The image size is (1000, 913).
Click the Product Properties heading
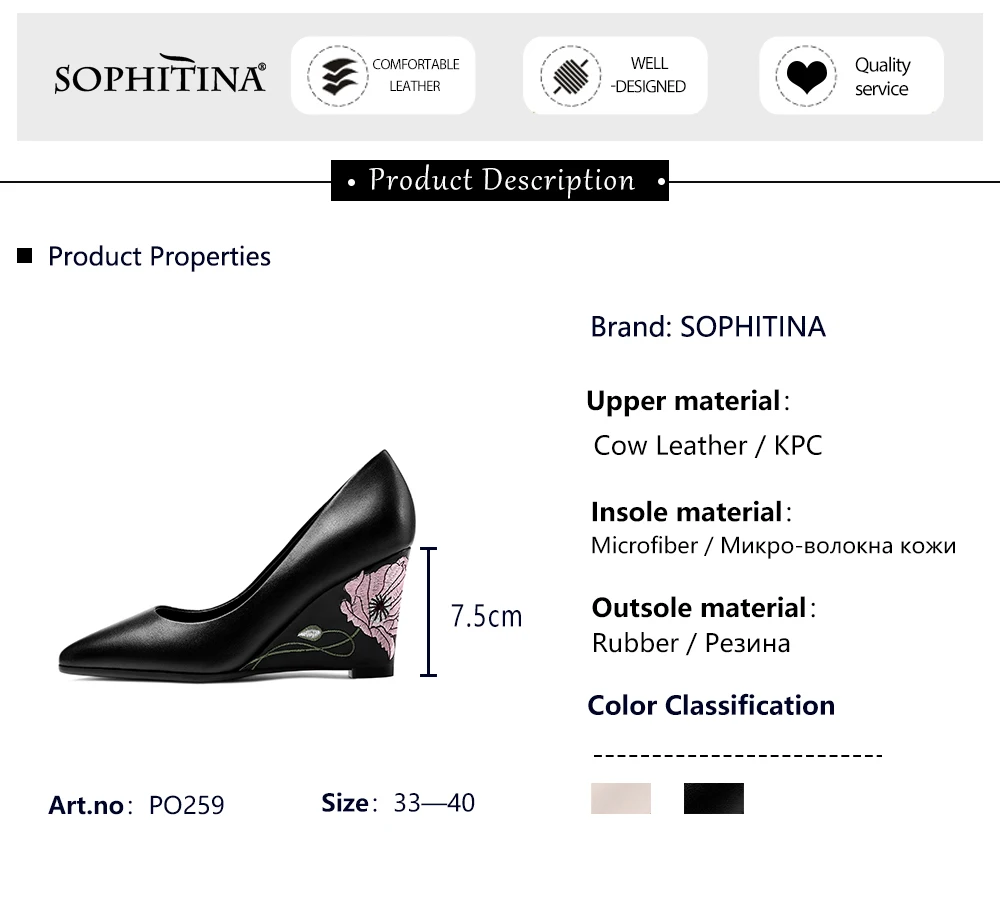click(159, 256)
